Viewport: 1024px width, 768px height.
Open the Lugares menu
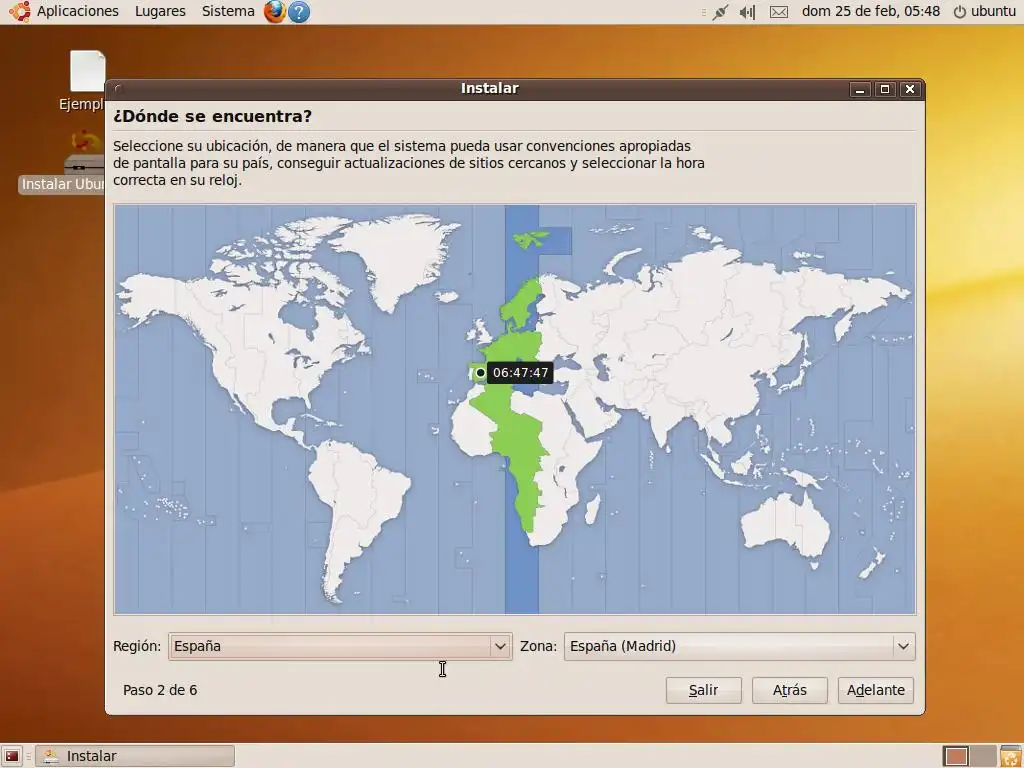pos(160,11)
